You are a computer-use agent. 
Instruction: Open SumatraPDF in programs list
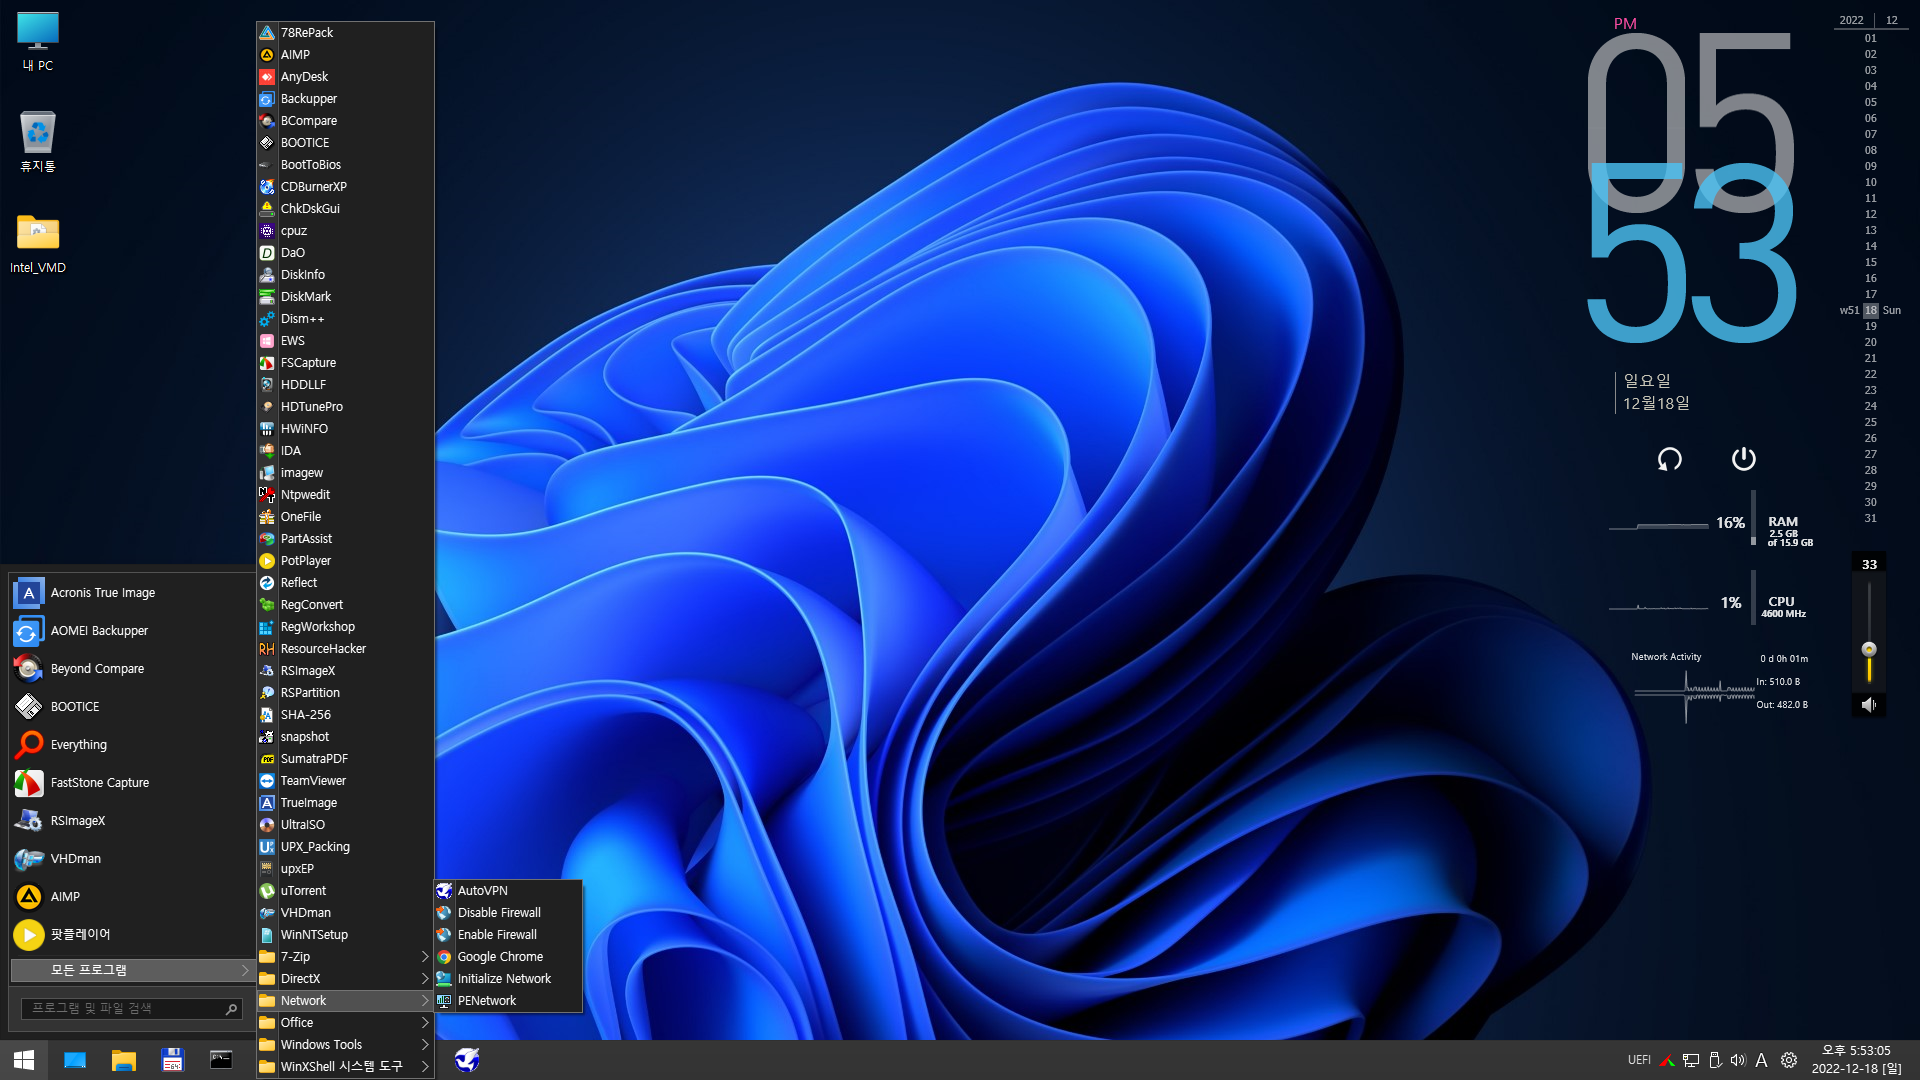[x=345, y=759]
